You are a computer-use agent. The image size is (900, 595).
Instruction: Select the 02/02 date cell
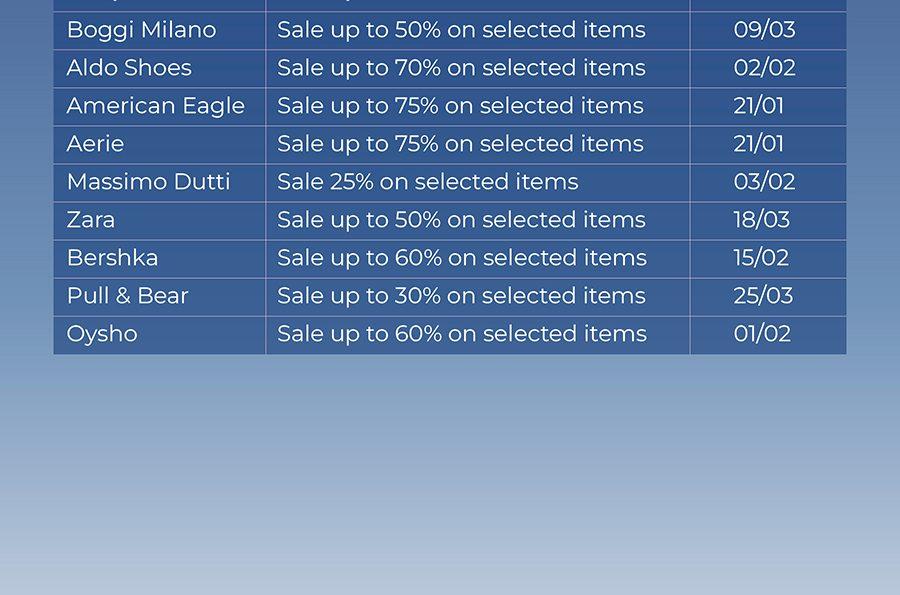click(x=765, y=68)
